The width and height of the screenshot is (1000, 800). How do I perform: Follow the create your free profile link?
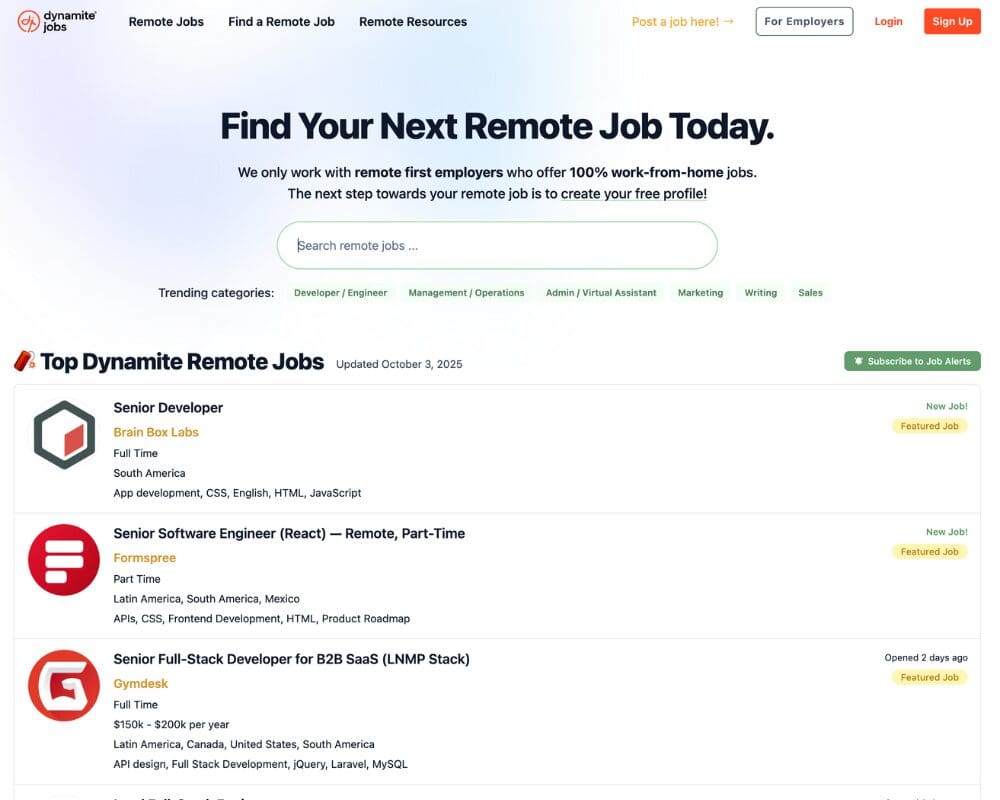633,194
